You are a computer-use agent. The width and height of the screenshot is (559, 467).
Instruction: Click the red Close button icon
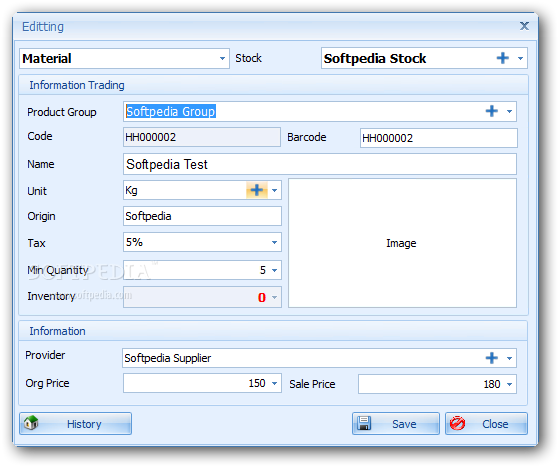click(457, 423)
